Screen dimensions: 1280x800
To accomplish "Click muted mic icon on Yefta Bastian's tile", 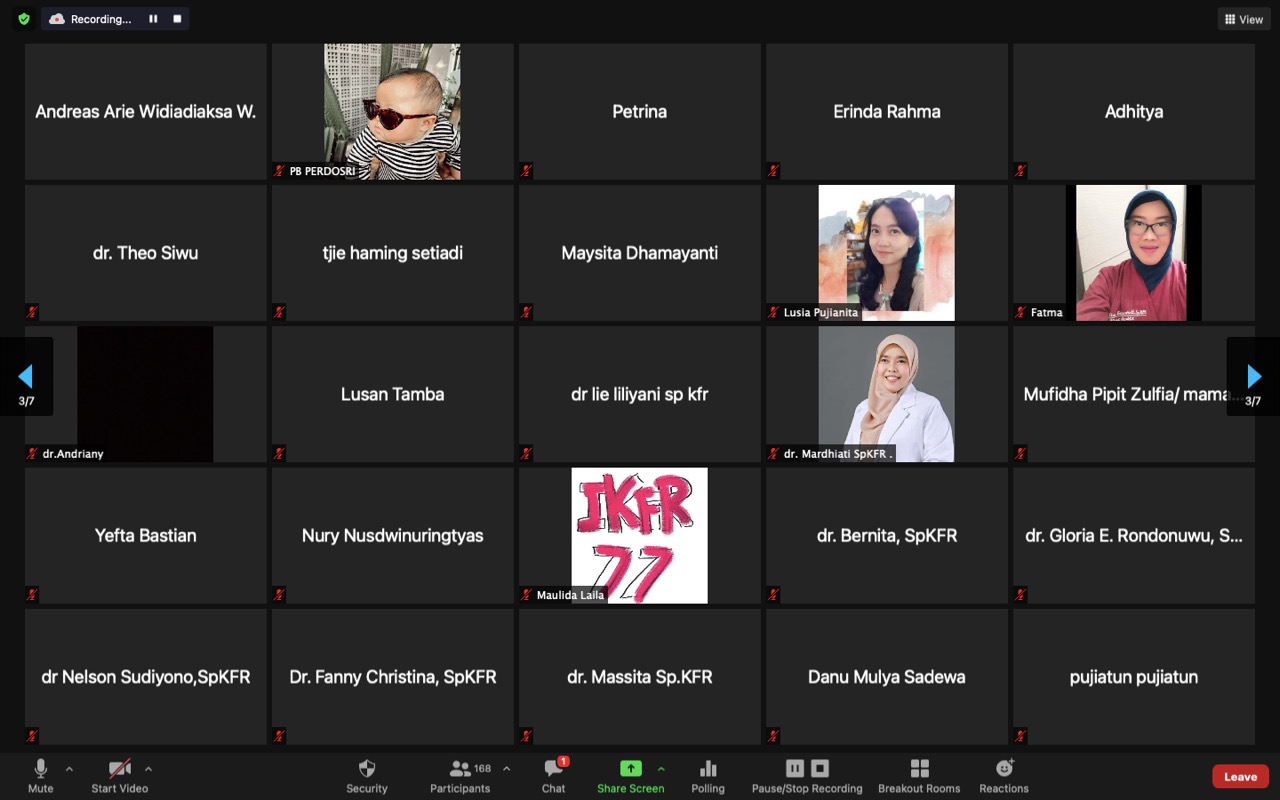I will tap(32, 595).
